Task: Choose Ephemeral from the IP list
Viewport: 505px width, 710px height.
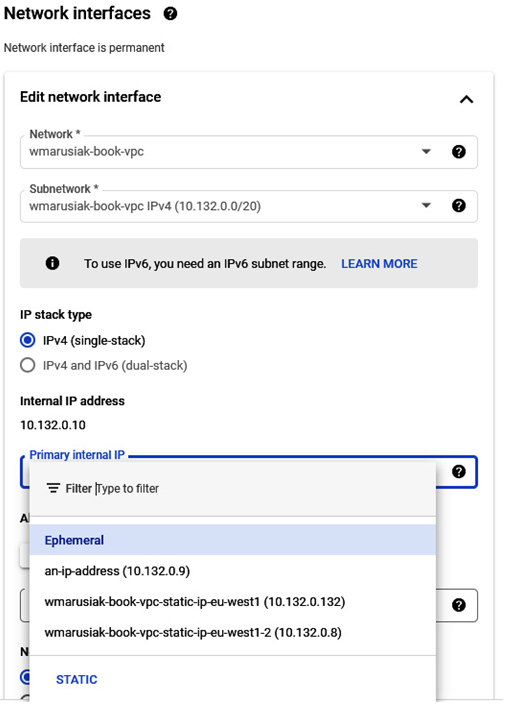Action: click(x=233, y=540)
